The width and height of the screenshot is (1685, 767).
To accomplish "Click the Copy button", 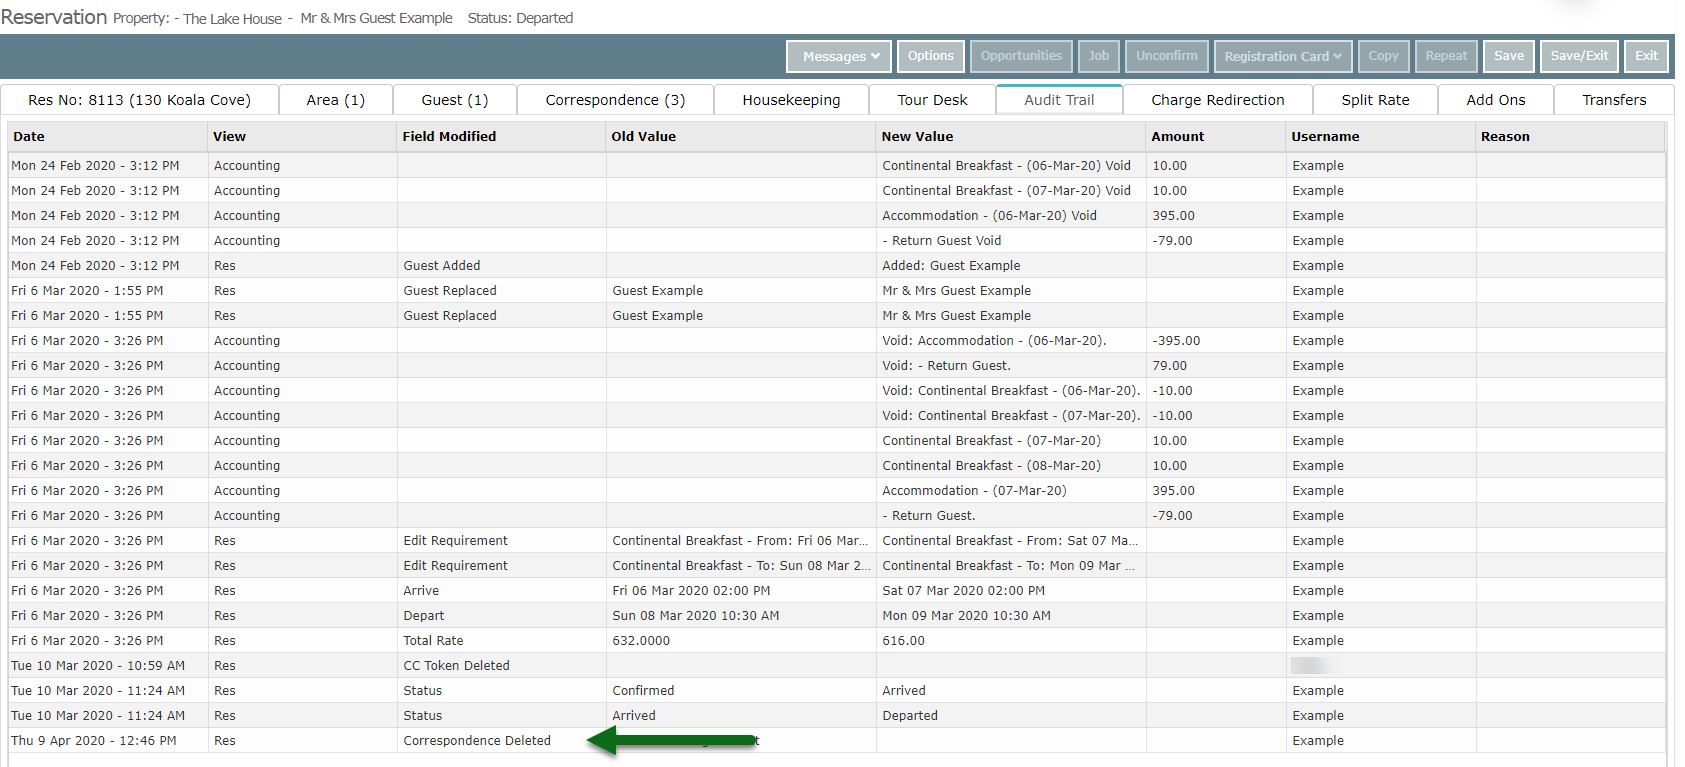I will 1384,56.
